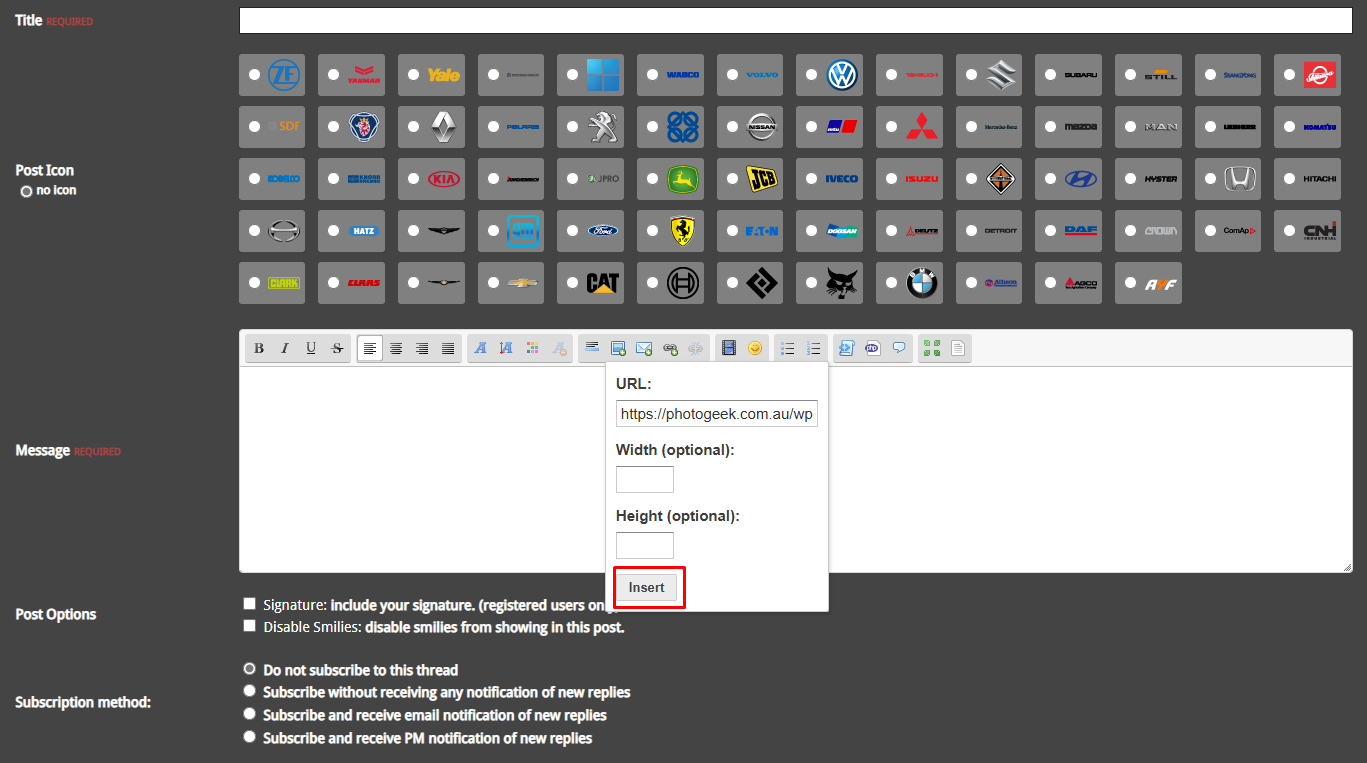Select the 'no icon' radio option

(26, 191)
